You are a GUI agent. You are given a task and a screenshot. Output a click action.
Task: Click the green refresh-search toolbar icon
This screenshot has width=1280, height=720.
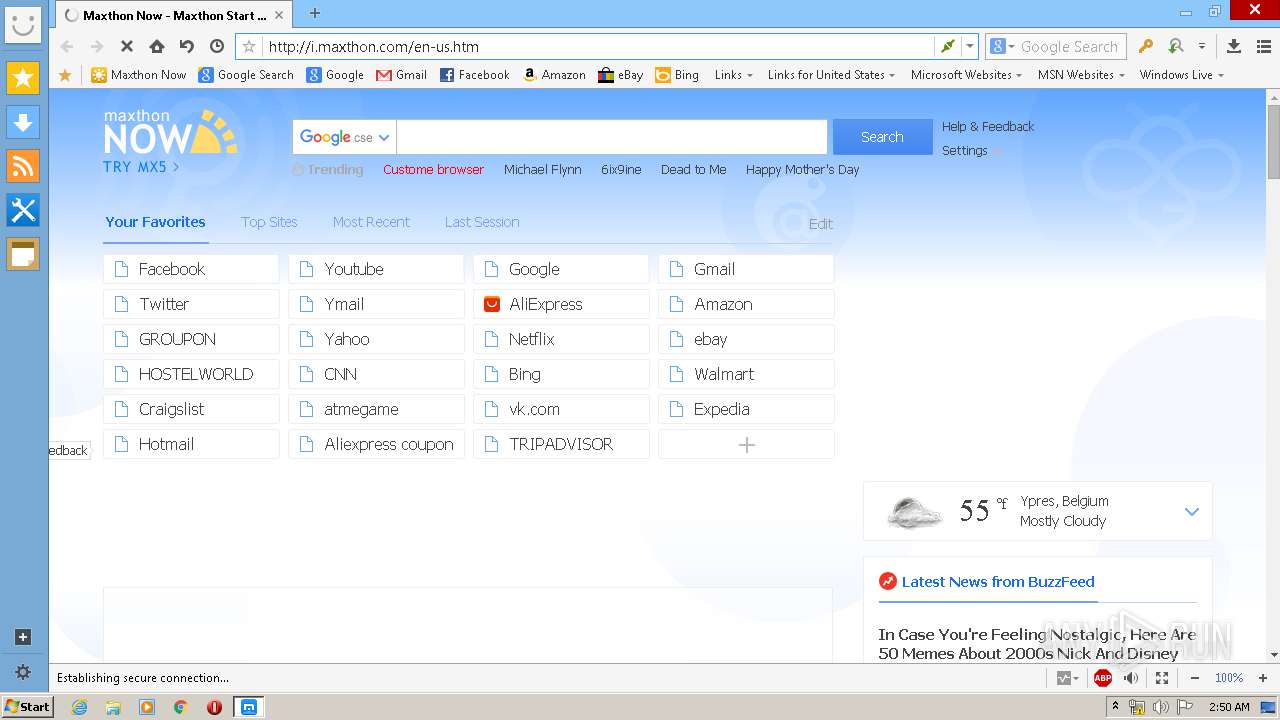(1176, 46)
